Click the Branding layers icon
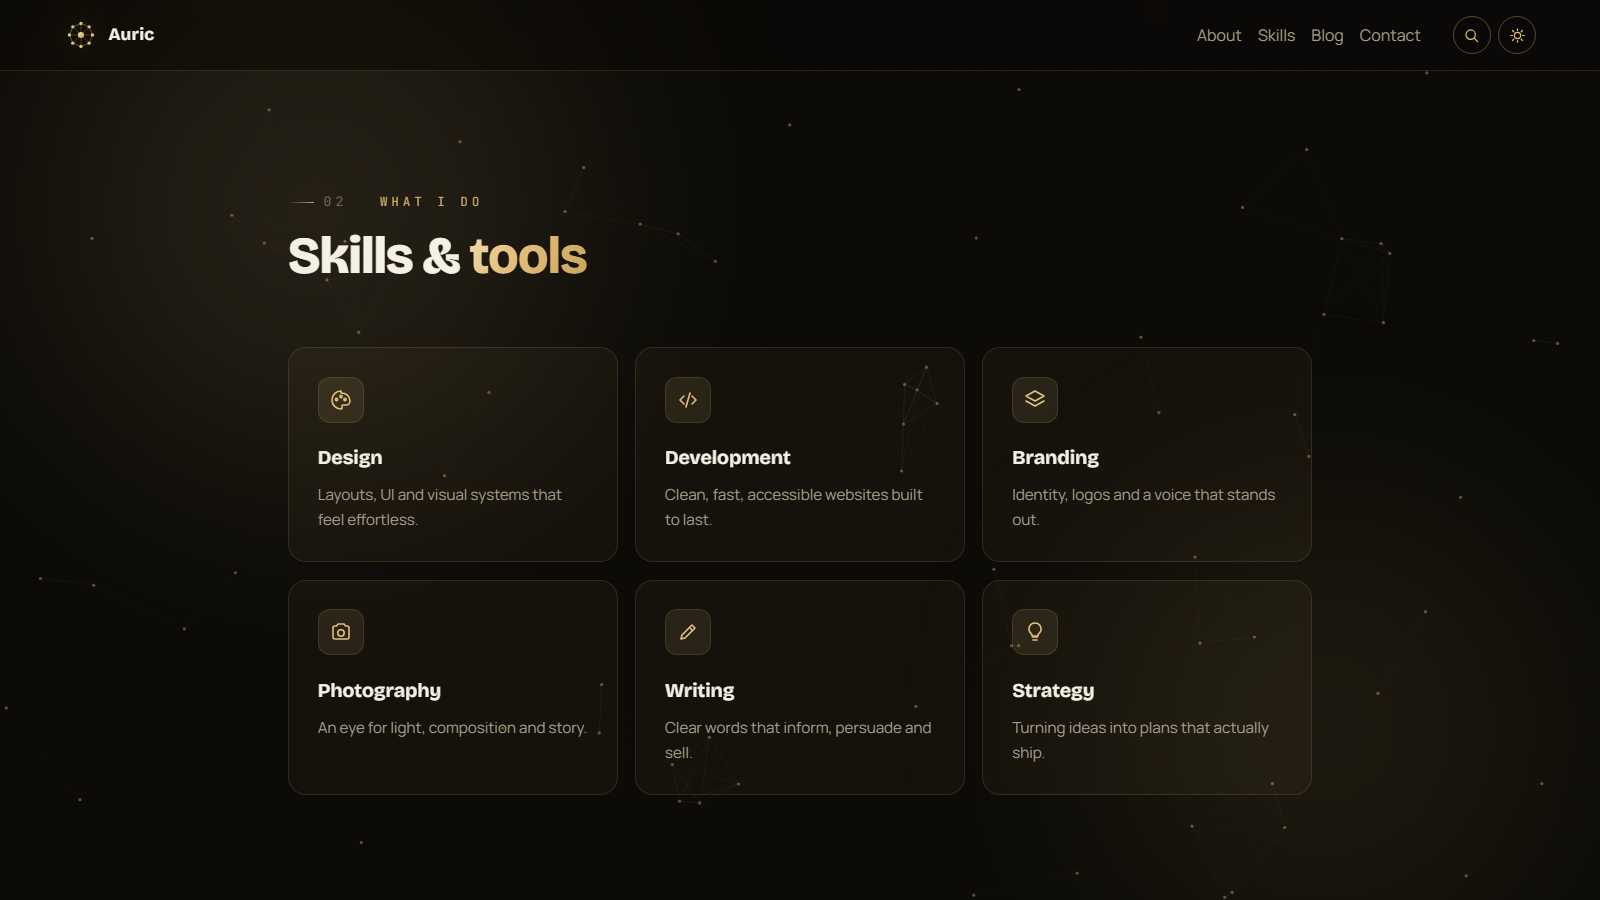This screenshot has width=1600, height=900. pyautogui.click(x=1035, y=400)
